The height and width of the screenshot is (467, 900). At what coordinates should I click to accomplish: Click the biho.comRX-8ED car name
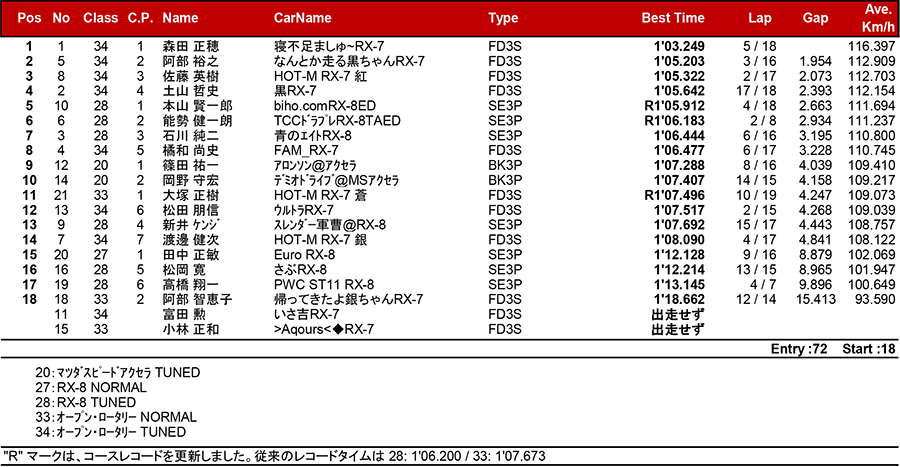[325, 105]
